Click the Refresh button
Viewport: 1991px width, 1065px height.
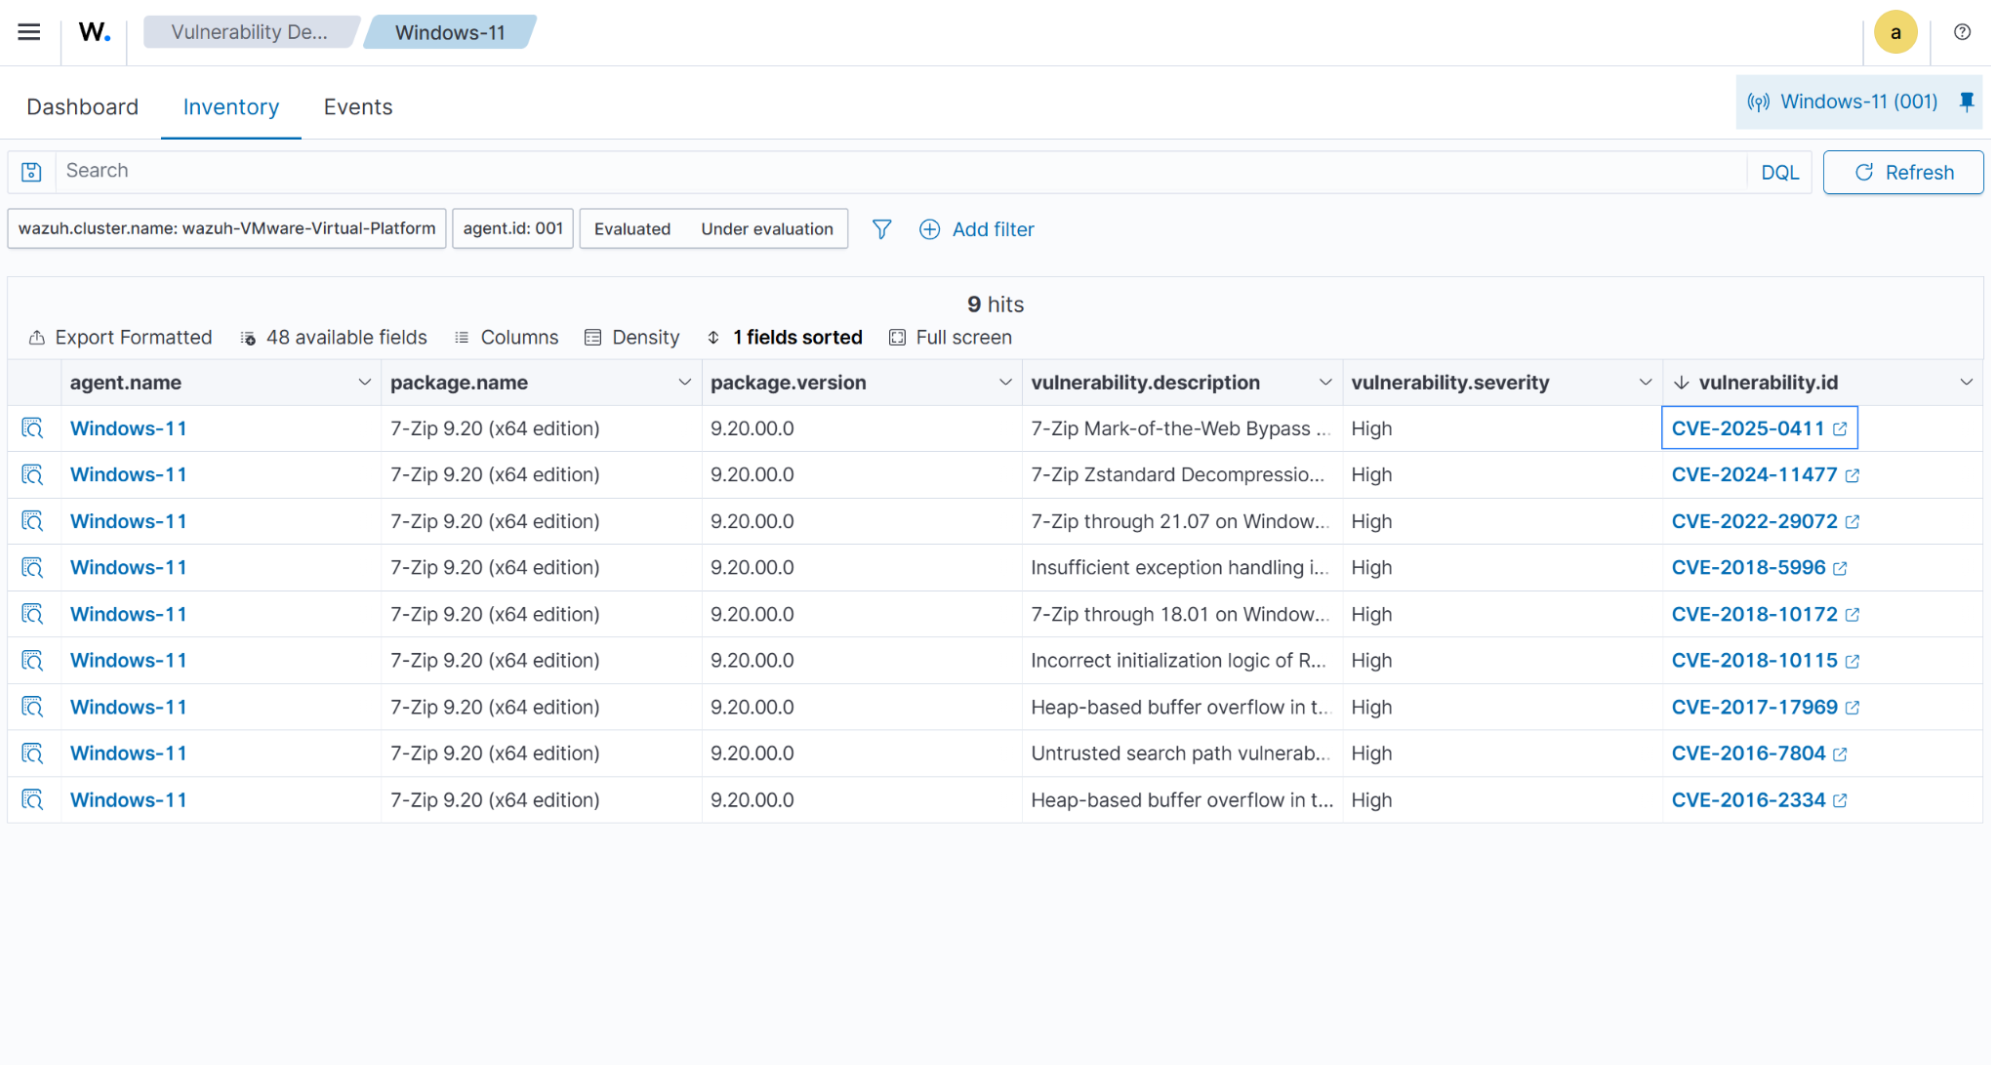coord(1903,172)
